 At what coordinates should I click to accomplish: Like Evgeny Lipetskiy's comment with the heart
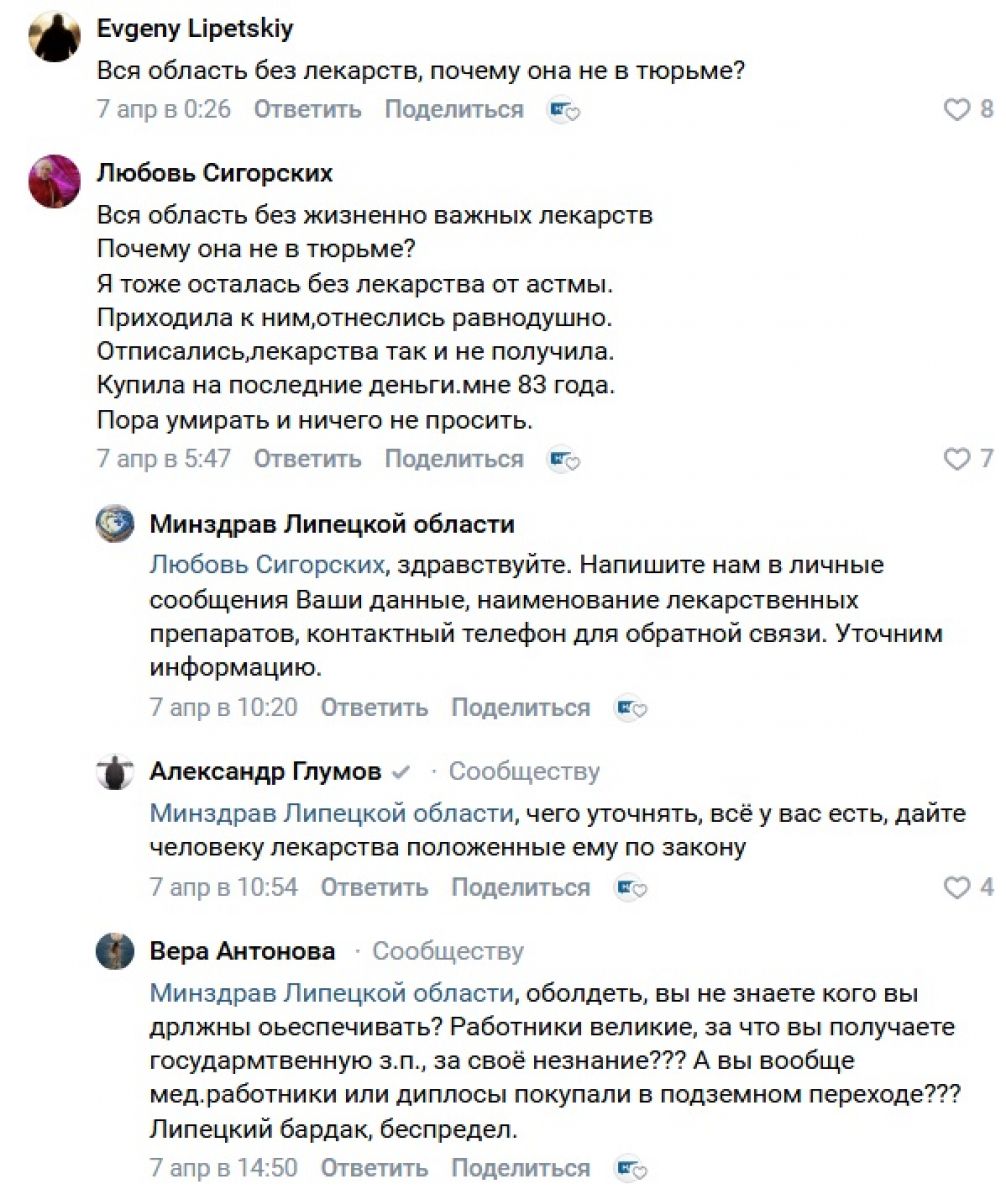tap(957, 109)
